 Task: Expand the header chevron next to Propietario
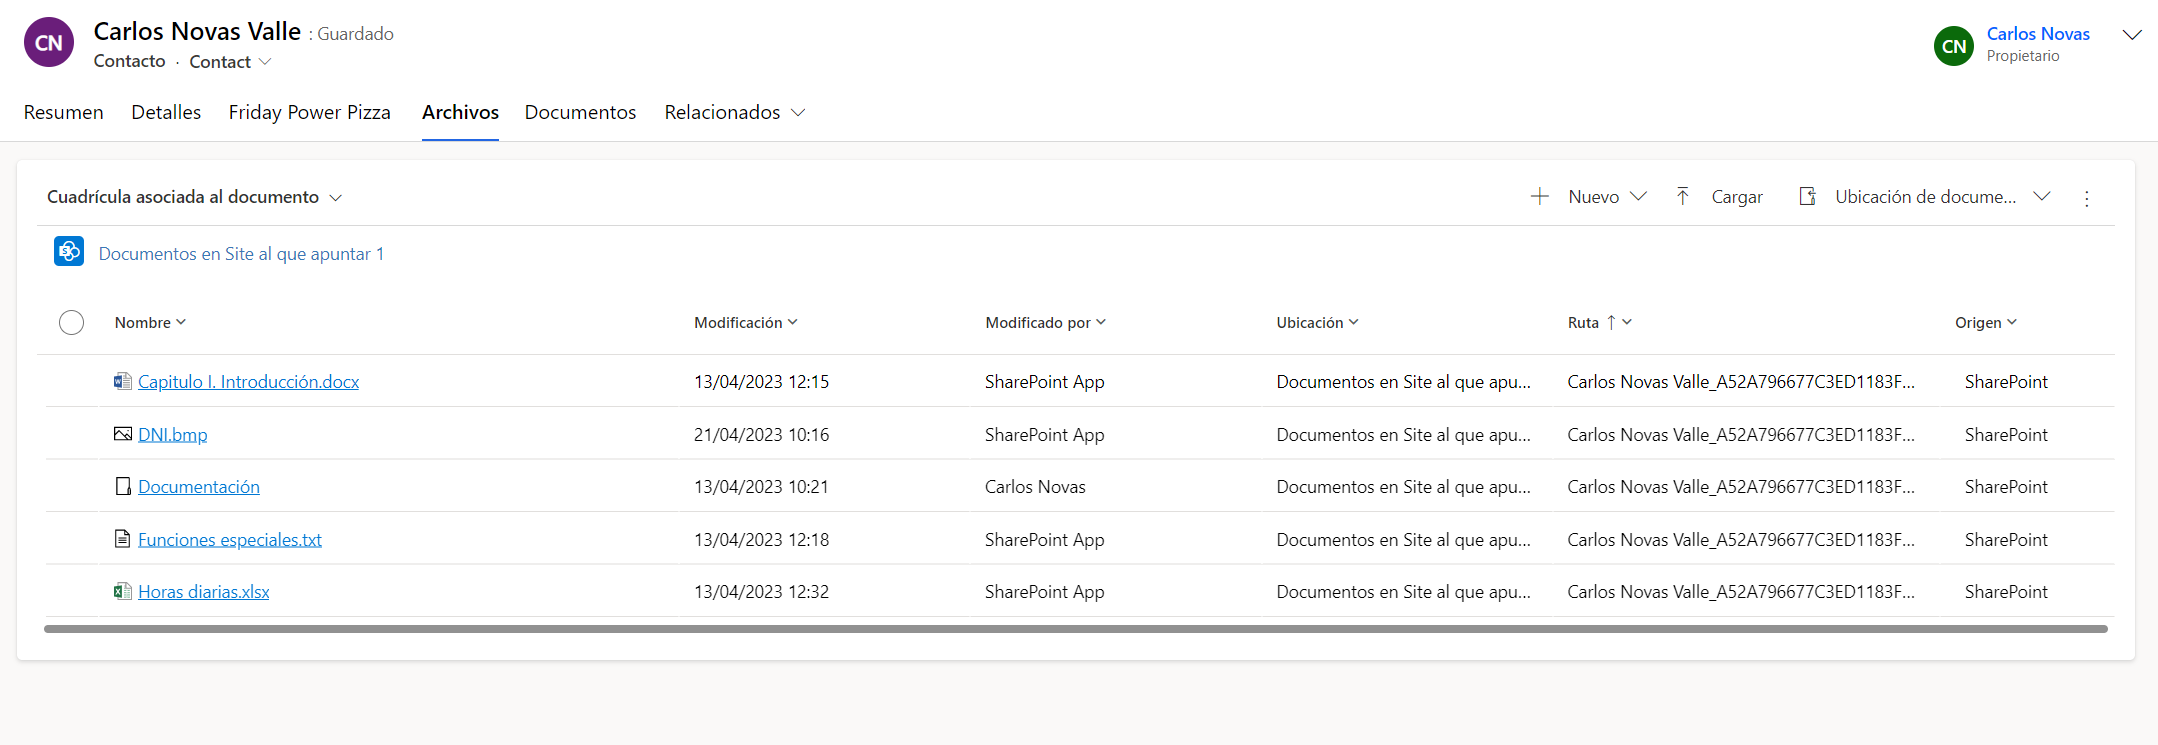click(2132, 35)
